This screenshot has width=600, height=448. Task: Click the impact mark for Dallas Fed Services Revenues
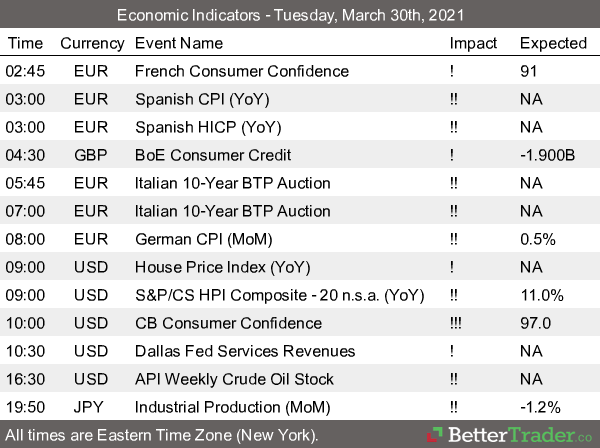tap(453, 351)
